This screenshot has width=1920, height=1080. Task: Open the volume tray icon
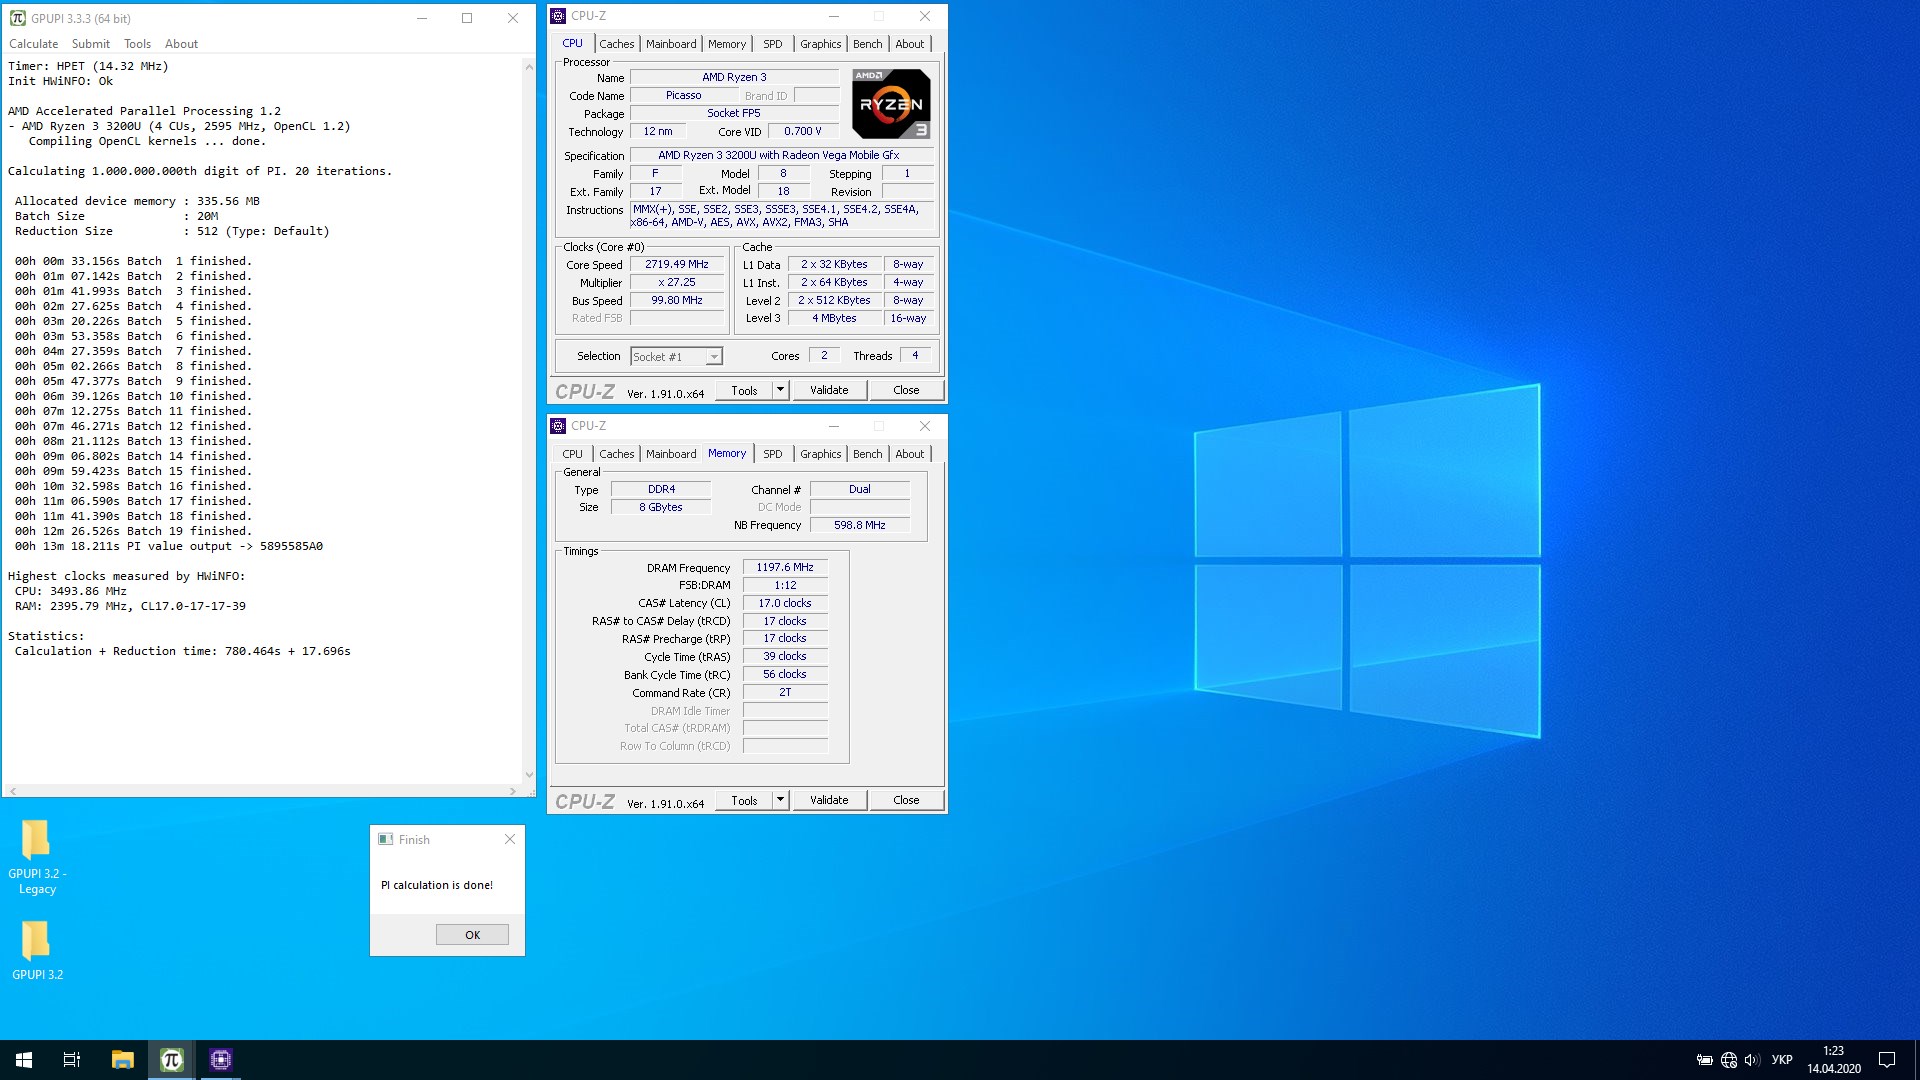1752,1060
